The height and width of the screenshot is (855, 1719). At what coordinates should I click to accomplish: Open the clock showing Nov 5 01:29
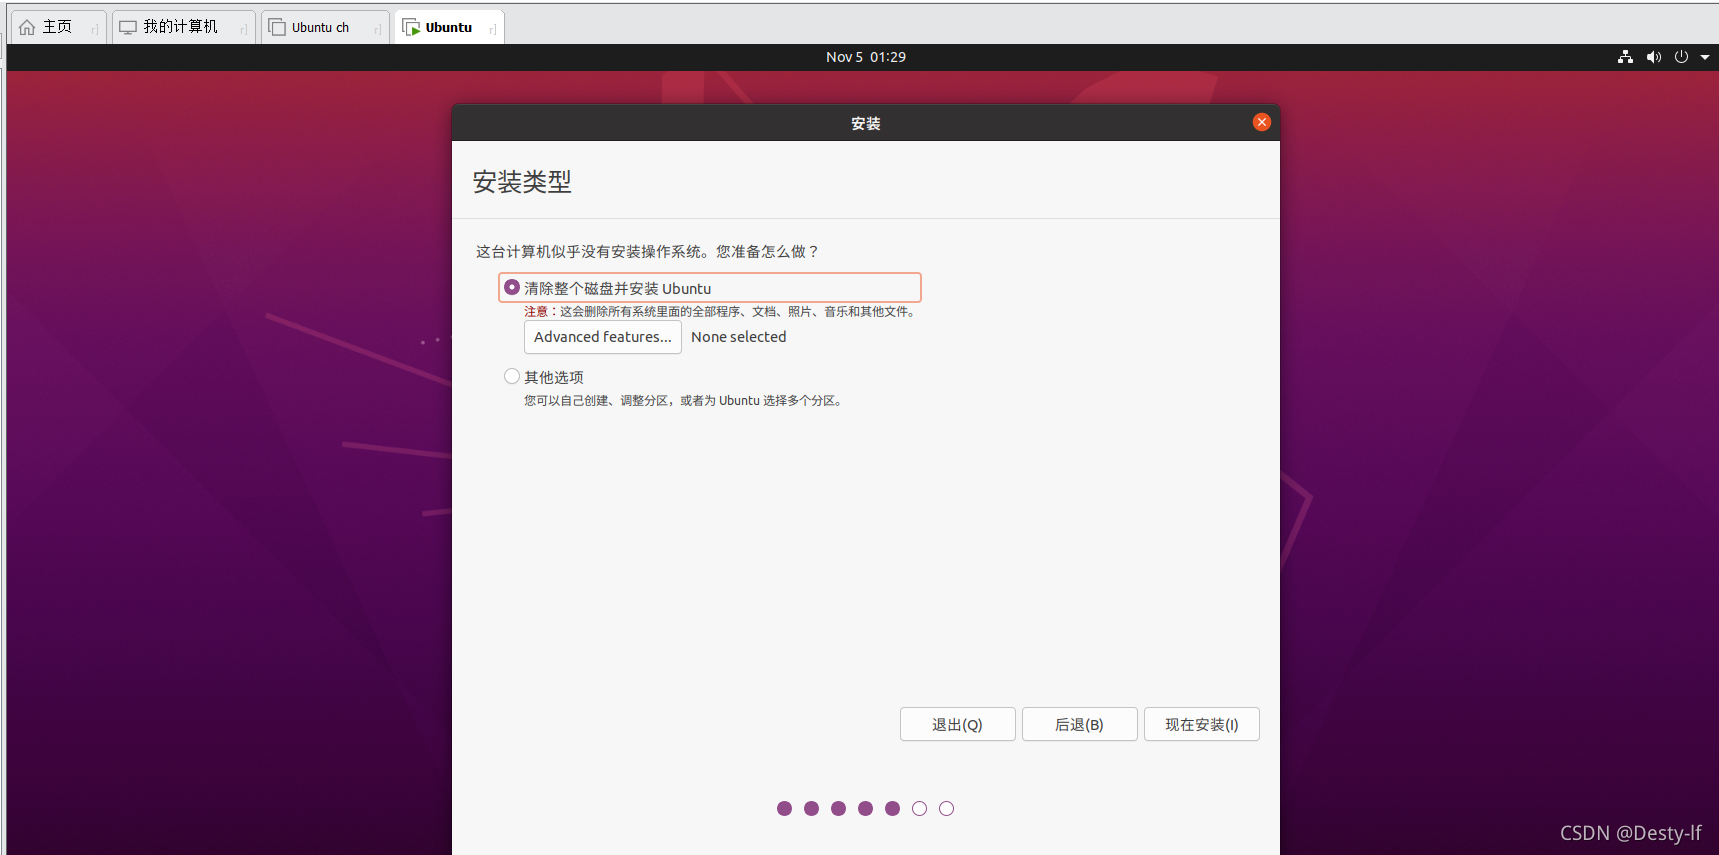(x=866, y=57)
